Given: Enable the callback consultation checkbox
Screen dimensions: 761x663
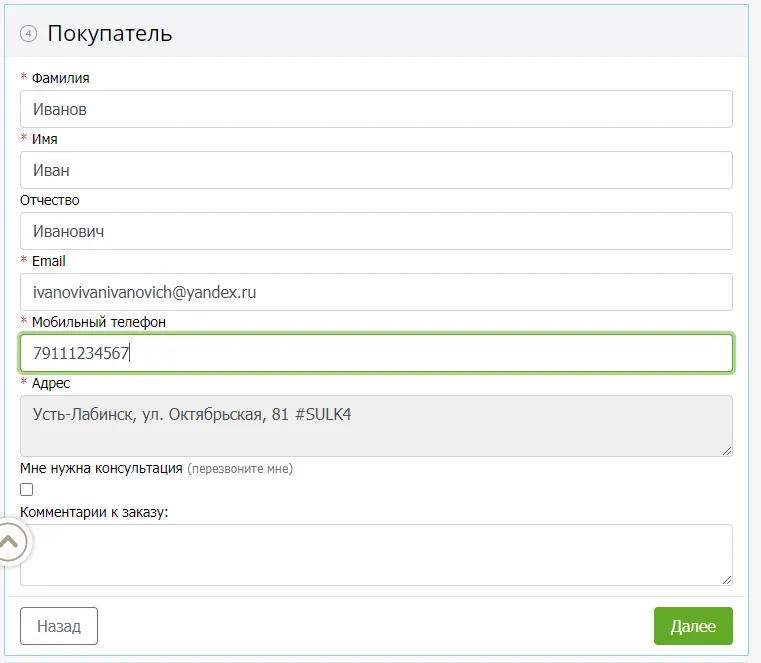Looking at the screenshot, I should [x=27, y=490].
